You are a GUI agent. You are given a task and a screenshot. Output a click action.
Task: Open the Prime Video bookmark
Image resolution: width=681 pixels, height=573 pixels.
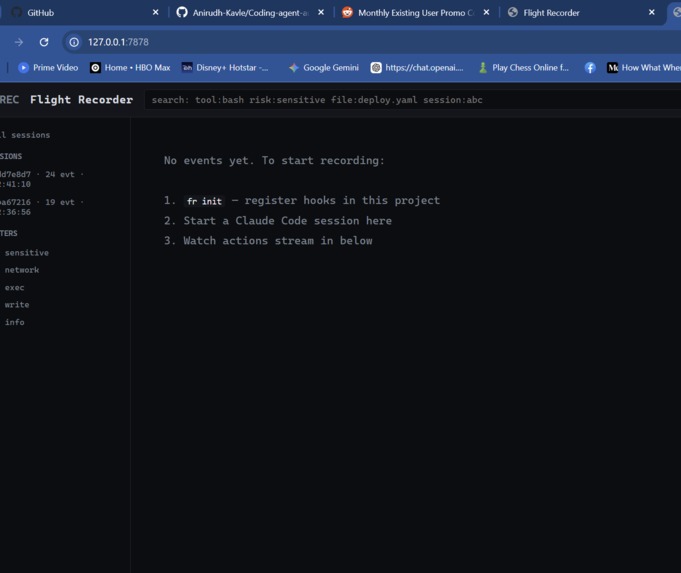pos(48,68)
